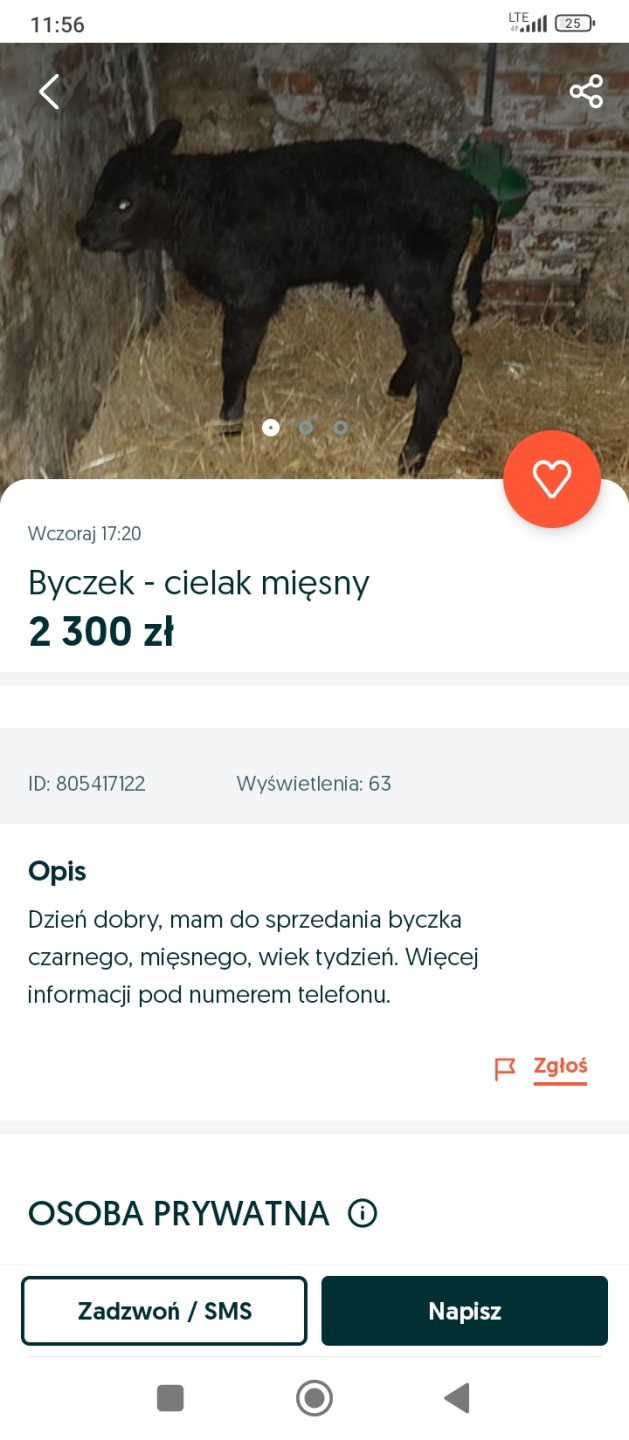
Task: Tap the info icon beside OSOBA PRYWATNA
Action: (362, 1214)
